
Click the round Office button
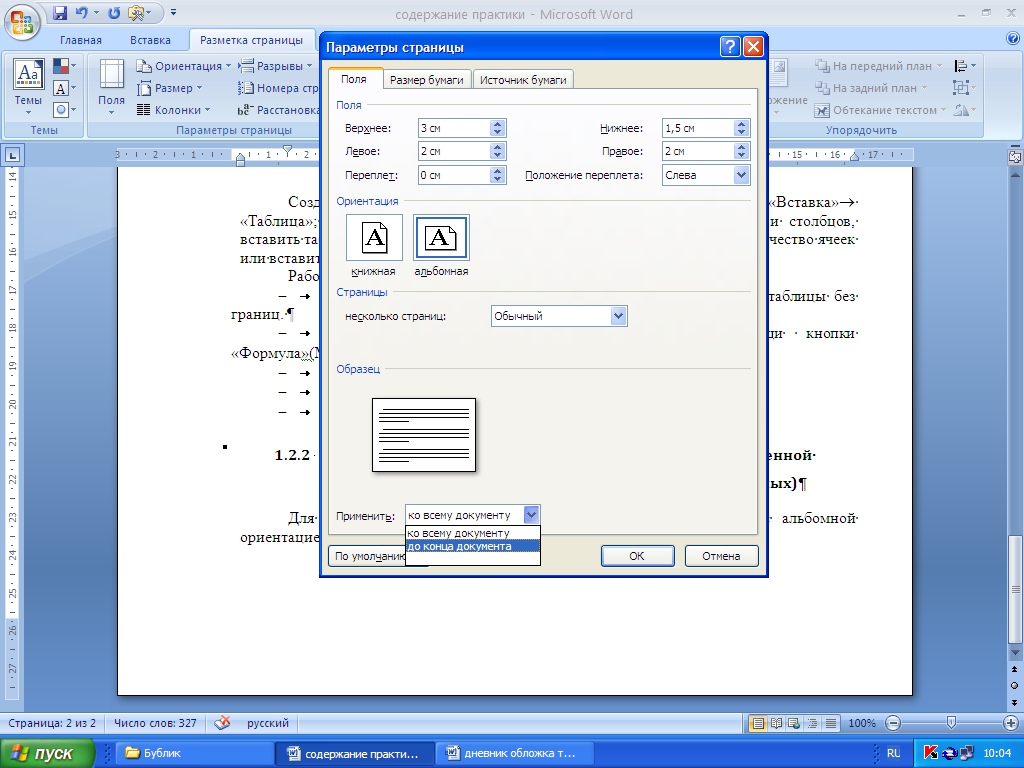coord(21,22)
